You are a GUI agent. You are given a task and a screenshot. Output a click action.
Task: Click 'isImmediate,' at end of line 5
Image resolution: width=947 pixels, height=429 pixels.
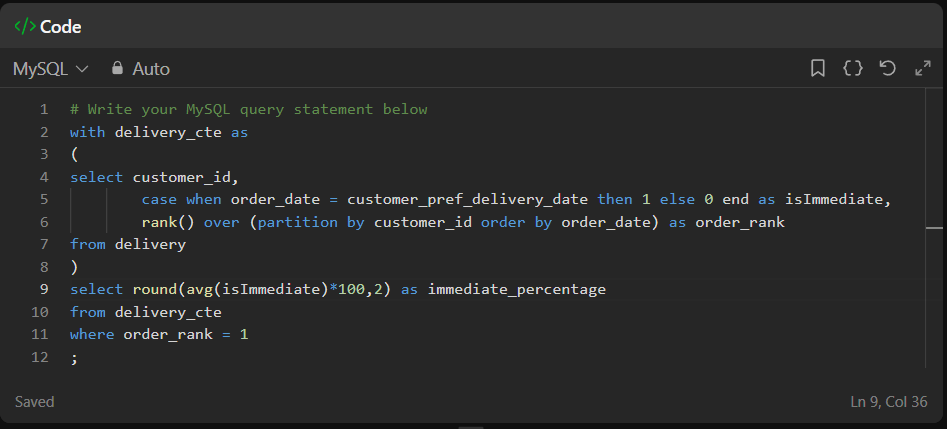click(x=838, y=200)
